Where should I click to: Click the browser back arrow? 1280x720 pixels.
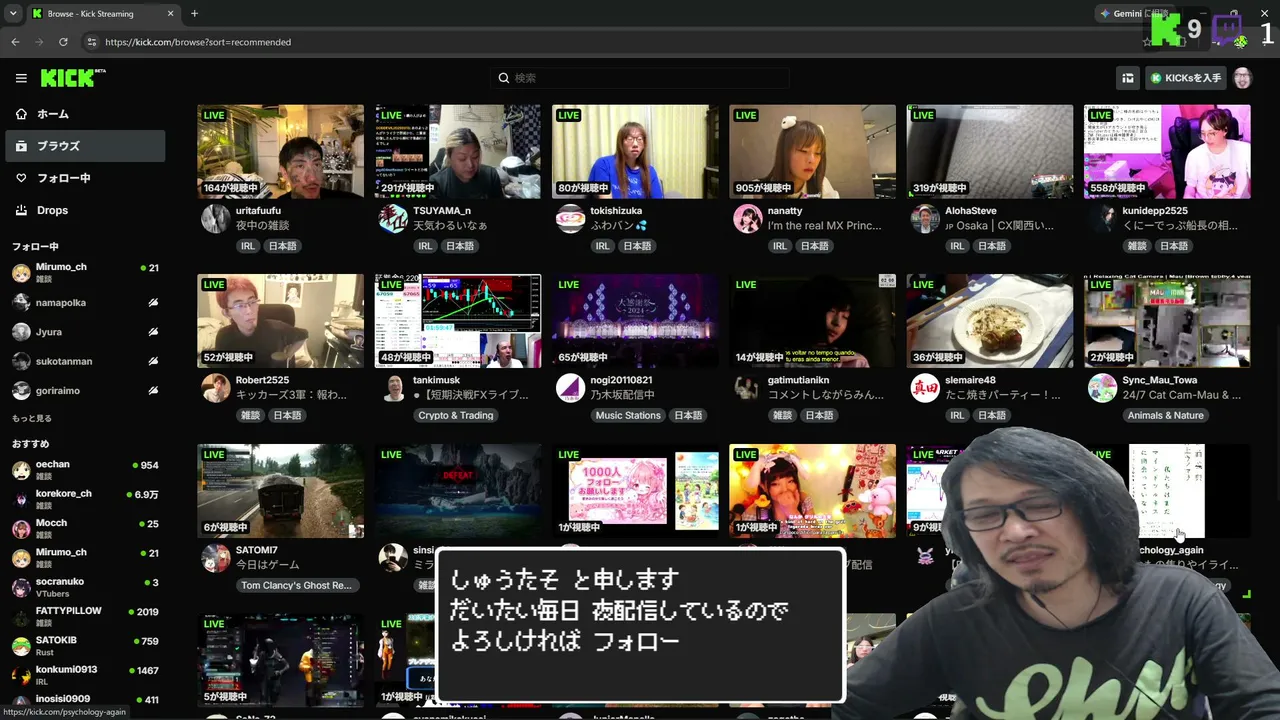(15, 42)
